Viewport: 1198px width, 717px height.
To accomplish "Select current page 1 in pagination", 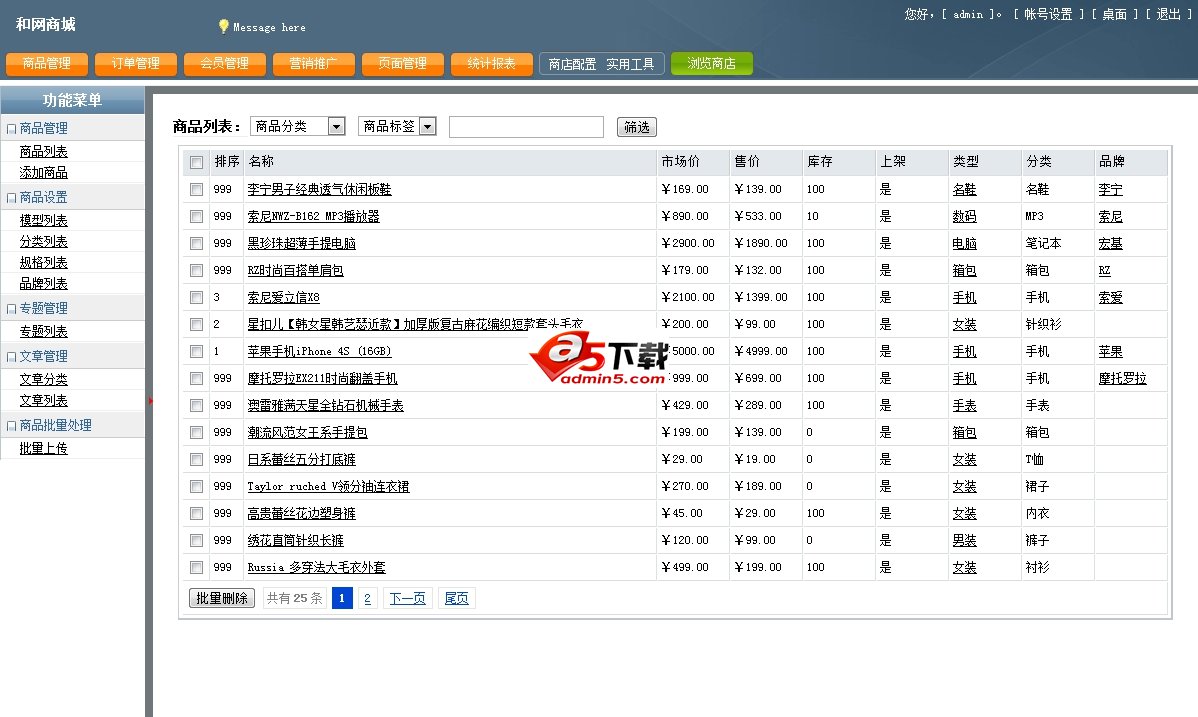I will (x=342, y=598).
